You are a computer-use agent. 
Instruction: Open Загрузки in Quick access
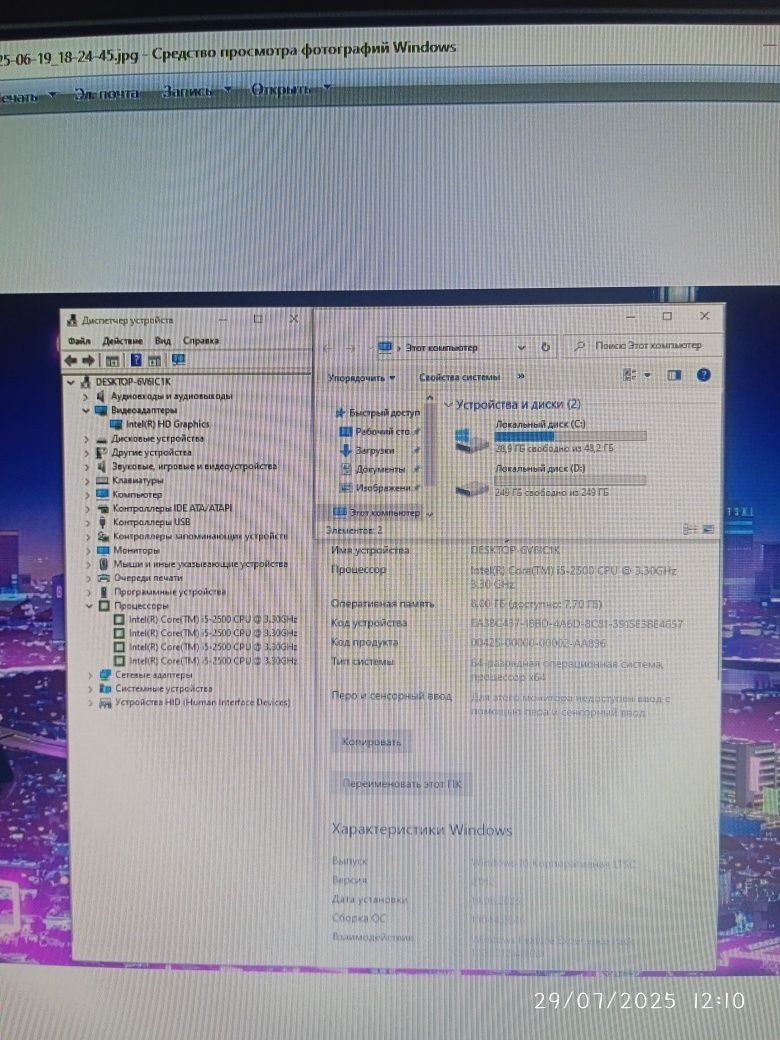(x=380, y=450)
